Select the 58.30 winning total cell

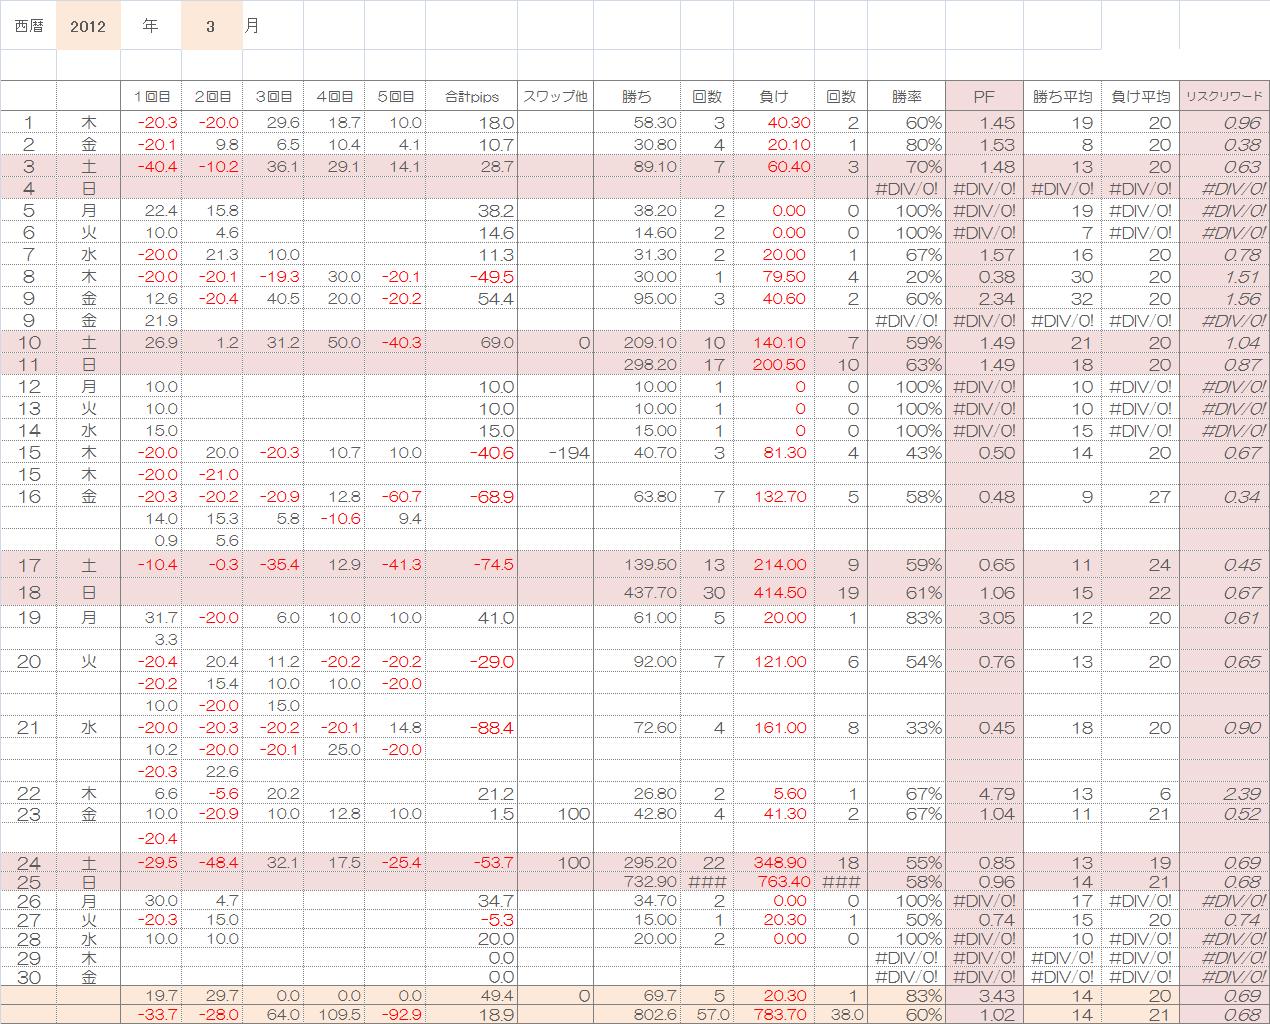click(x=637, y=122)
